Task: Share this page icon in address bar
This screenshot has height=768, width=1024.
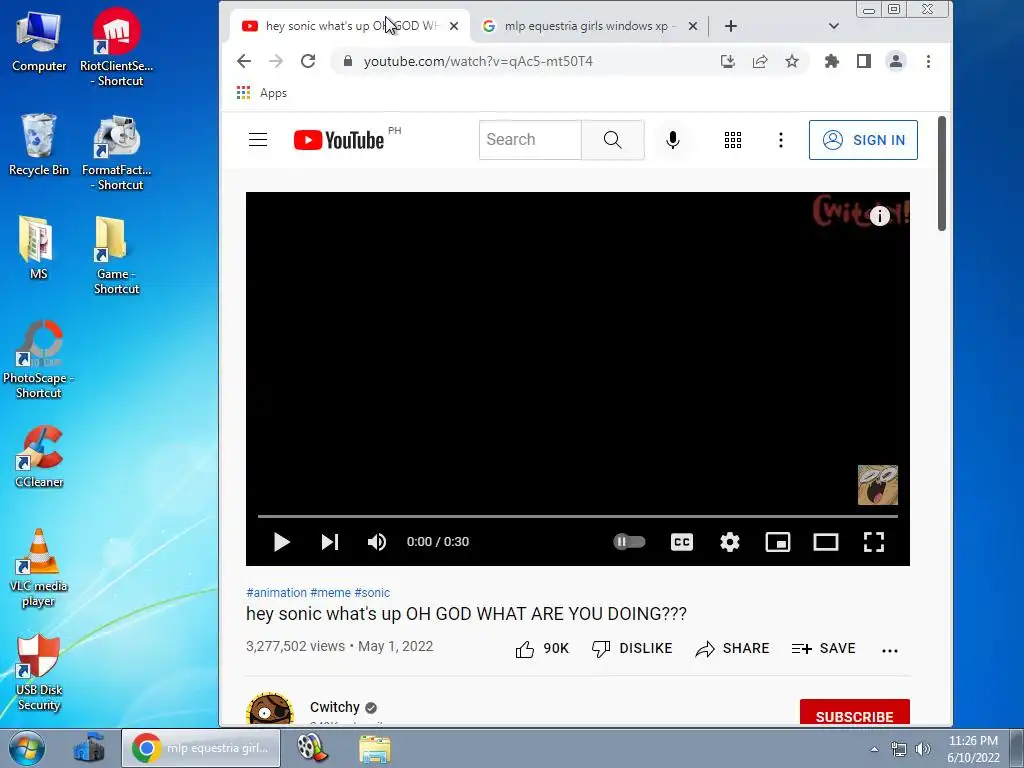Action: pos(760,61)
